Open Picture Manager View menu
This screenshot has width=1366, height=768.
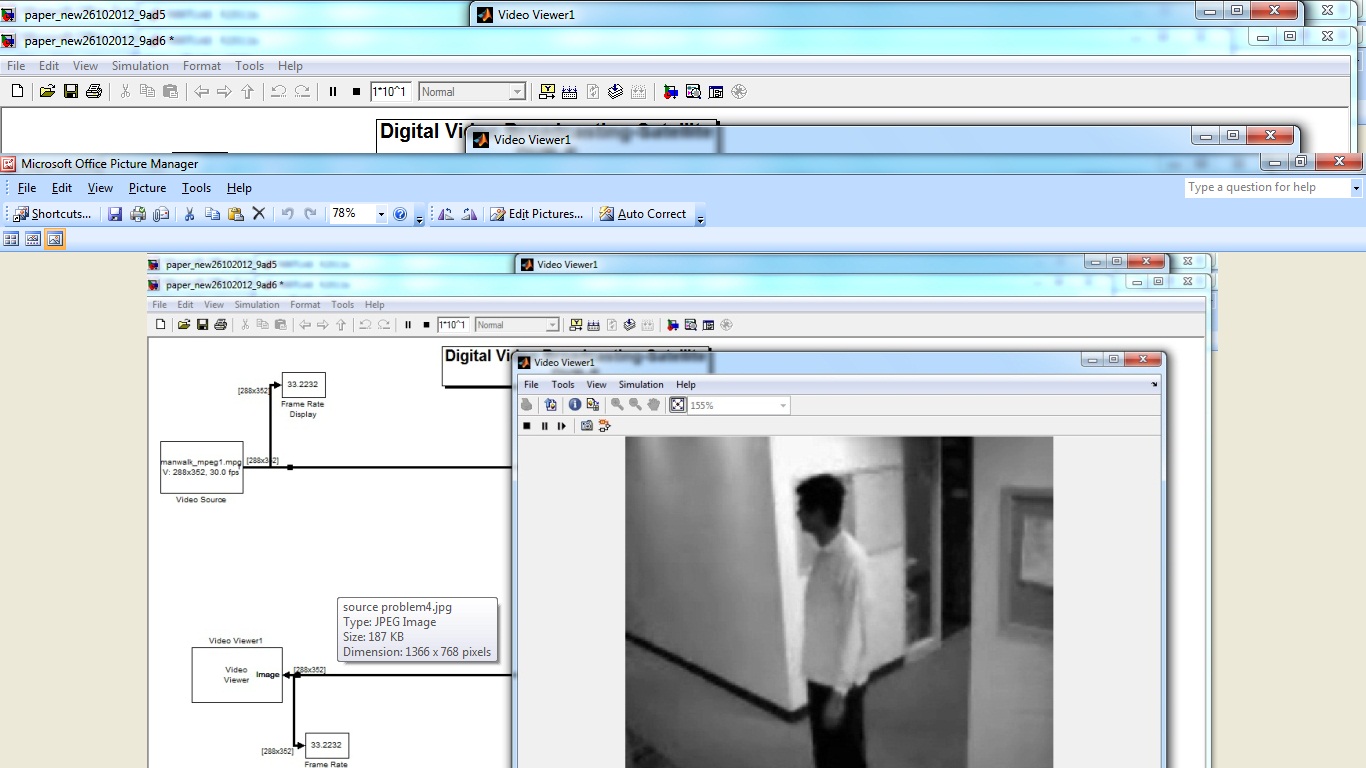(x=100, y=188)
